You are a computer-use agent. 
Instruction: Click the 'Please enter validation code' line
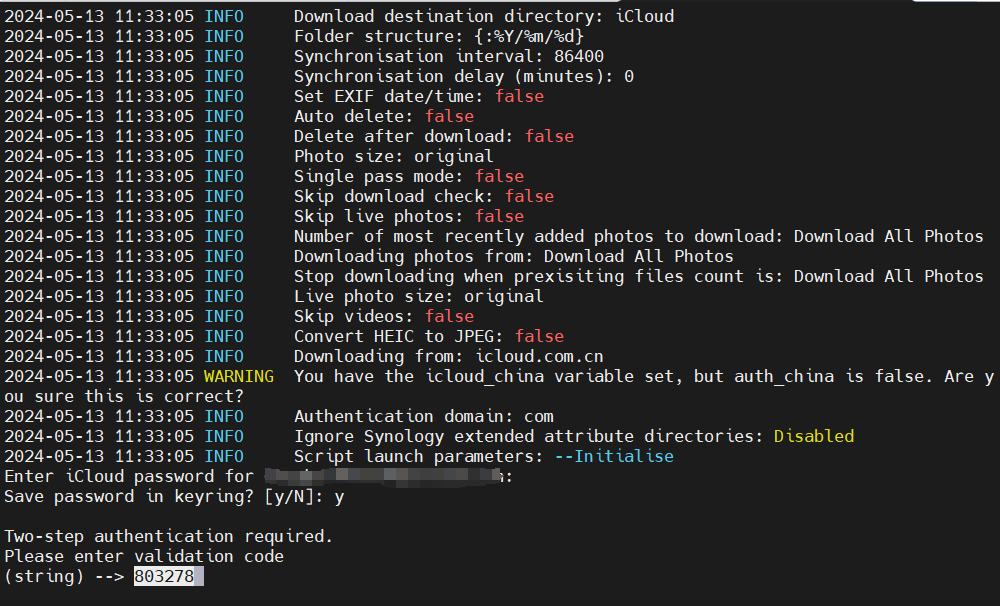(144, 556)
